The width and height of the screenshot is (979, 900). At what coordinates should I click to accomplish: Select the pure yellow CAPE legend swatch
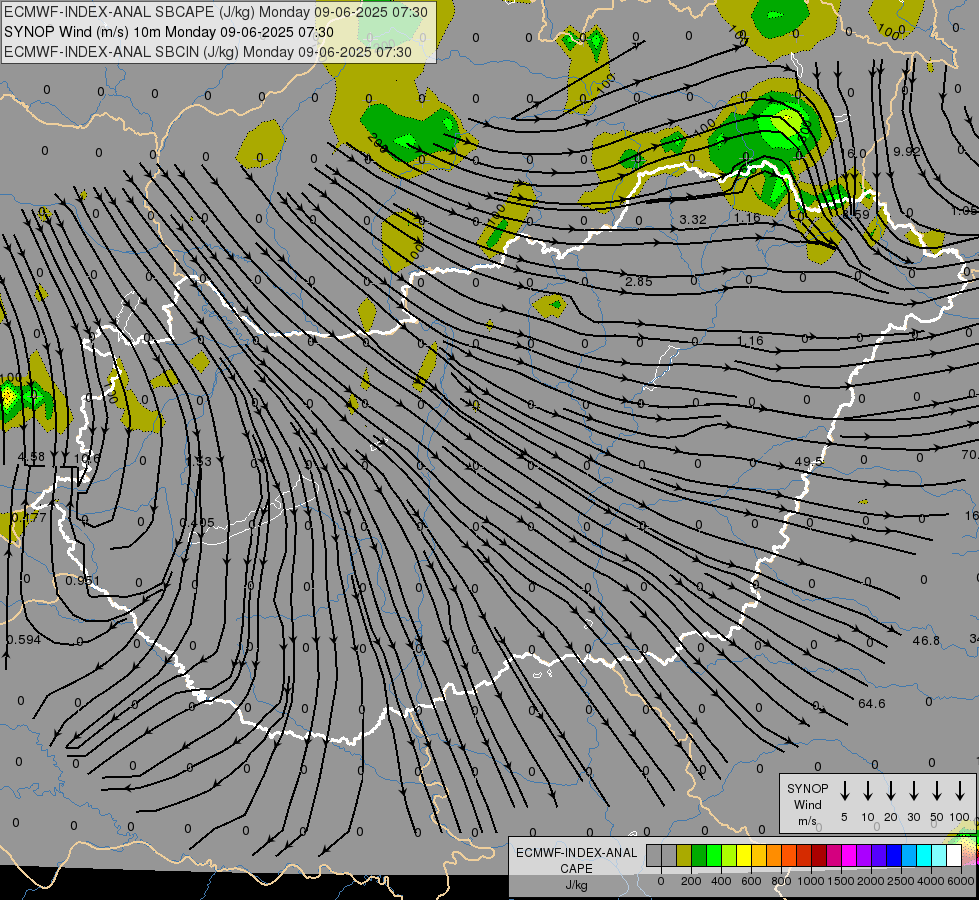pyautogui.click(x=744, y=856)
